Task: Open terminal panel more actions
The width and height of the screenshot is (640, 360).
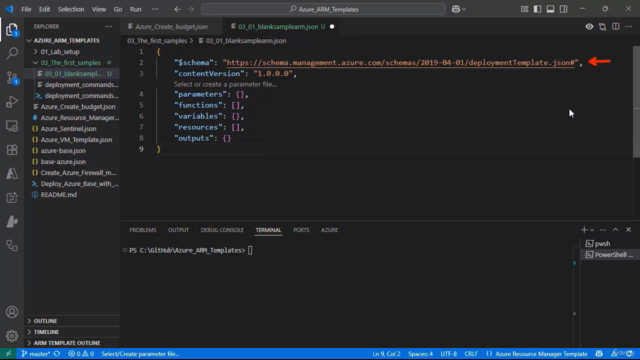Action: (603, 230)
